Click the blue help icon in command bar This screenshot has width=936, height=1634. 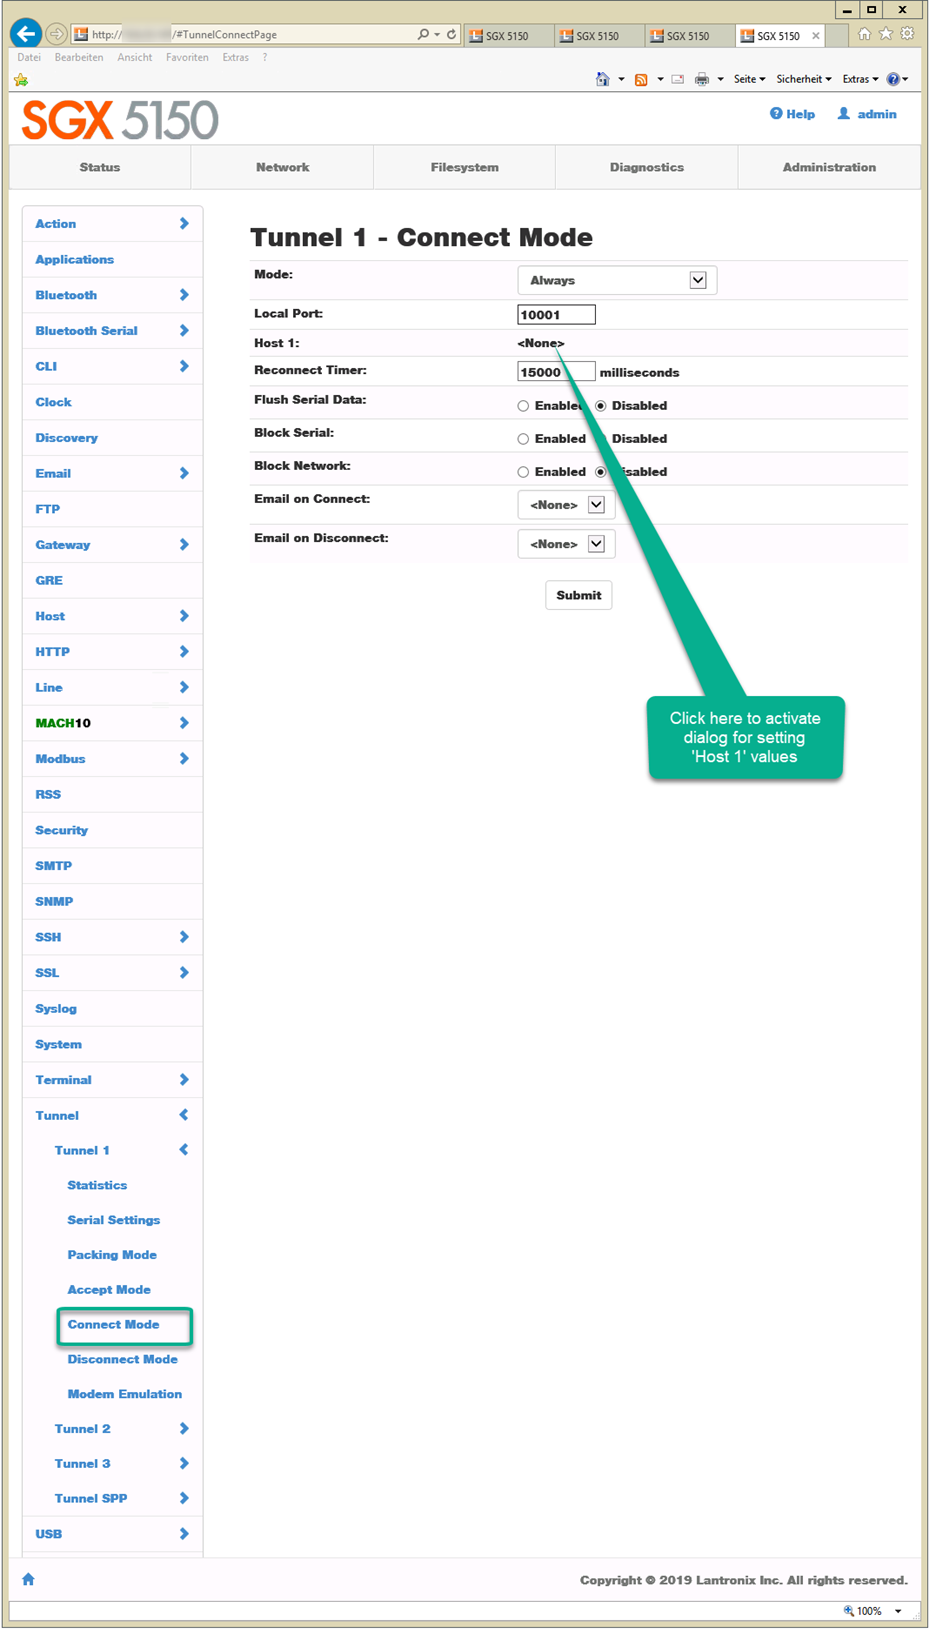(x=893, y=79)
